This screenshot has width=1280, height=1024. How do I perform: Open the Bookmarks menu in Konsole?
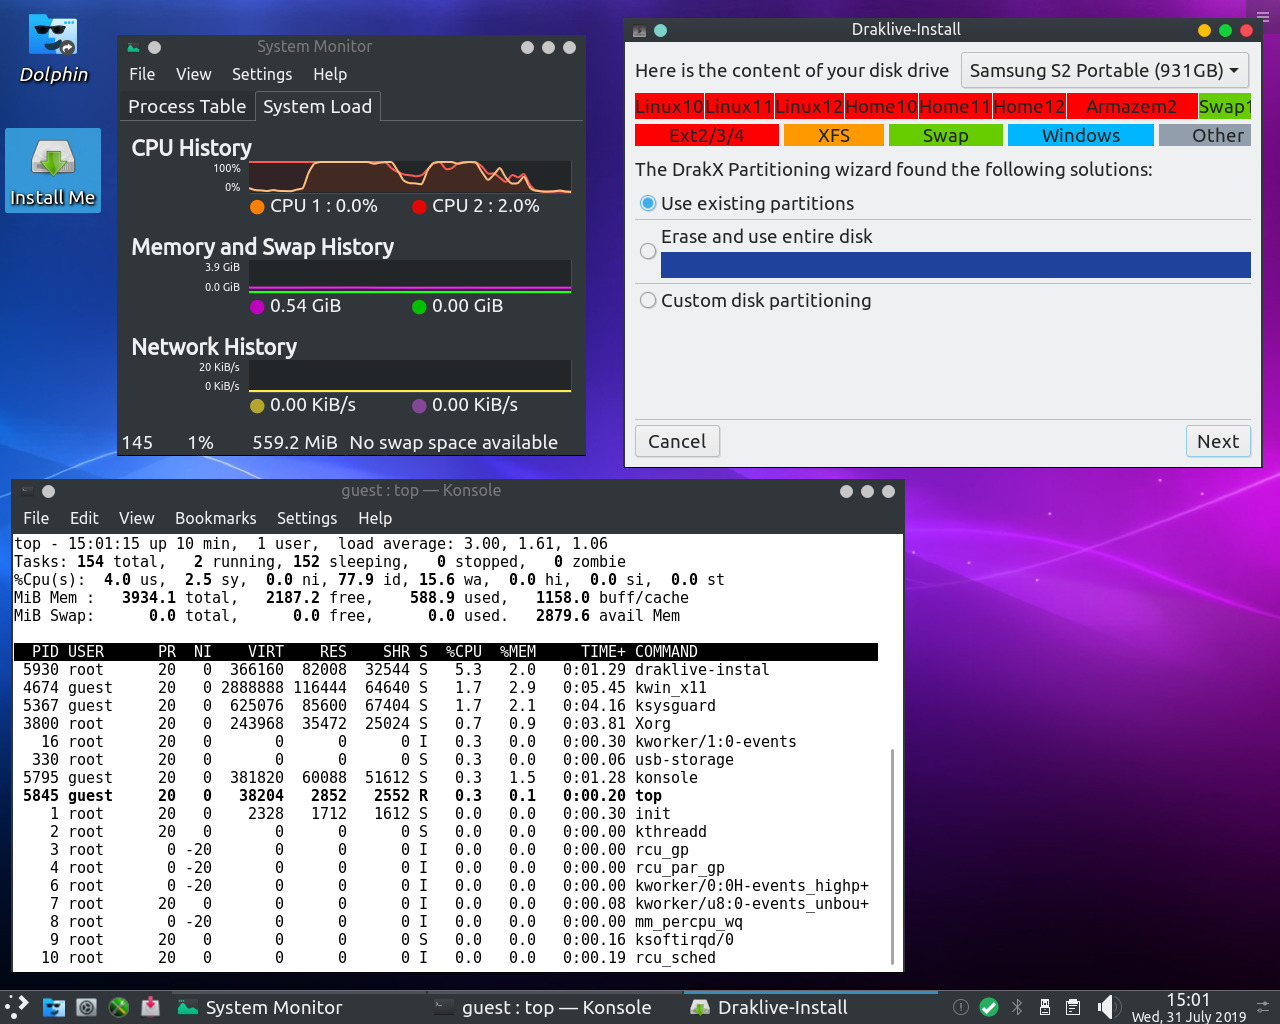click(215, 518)
